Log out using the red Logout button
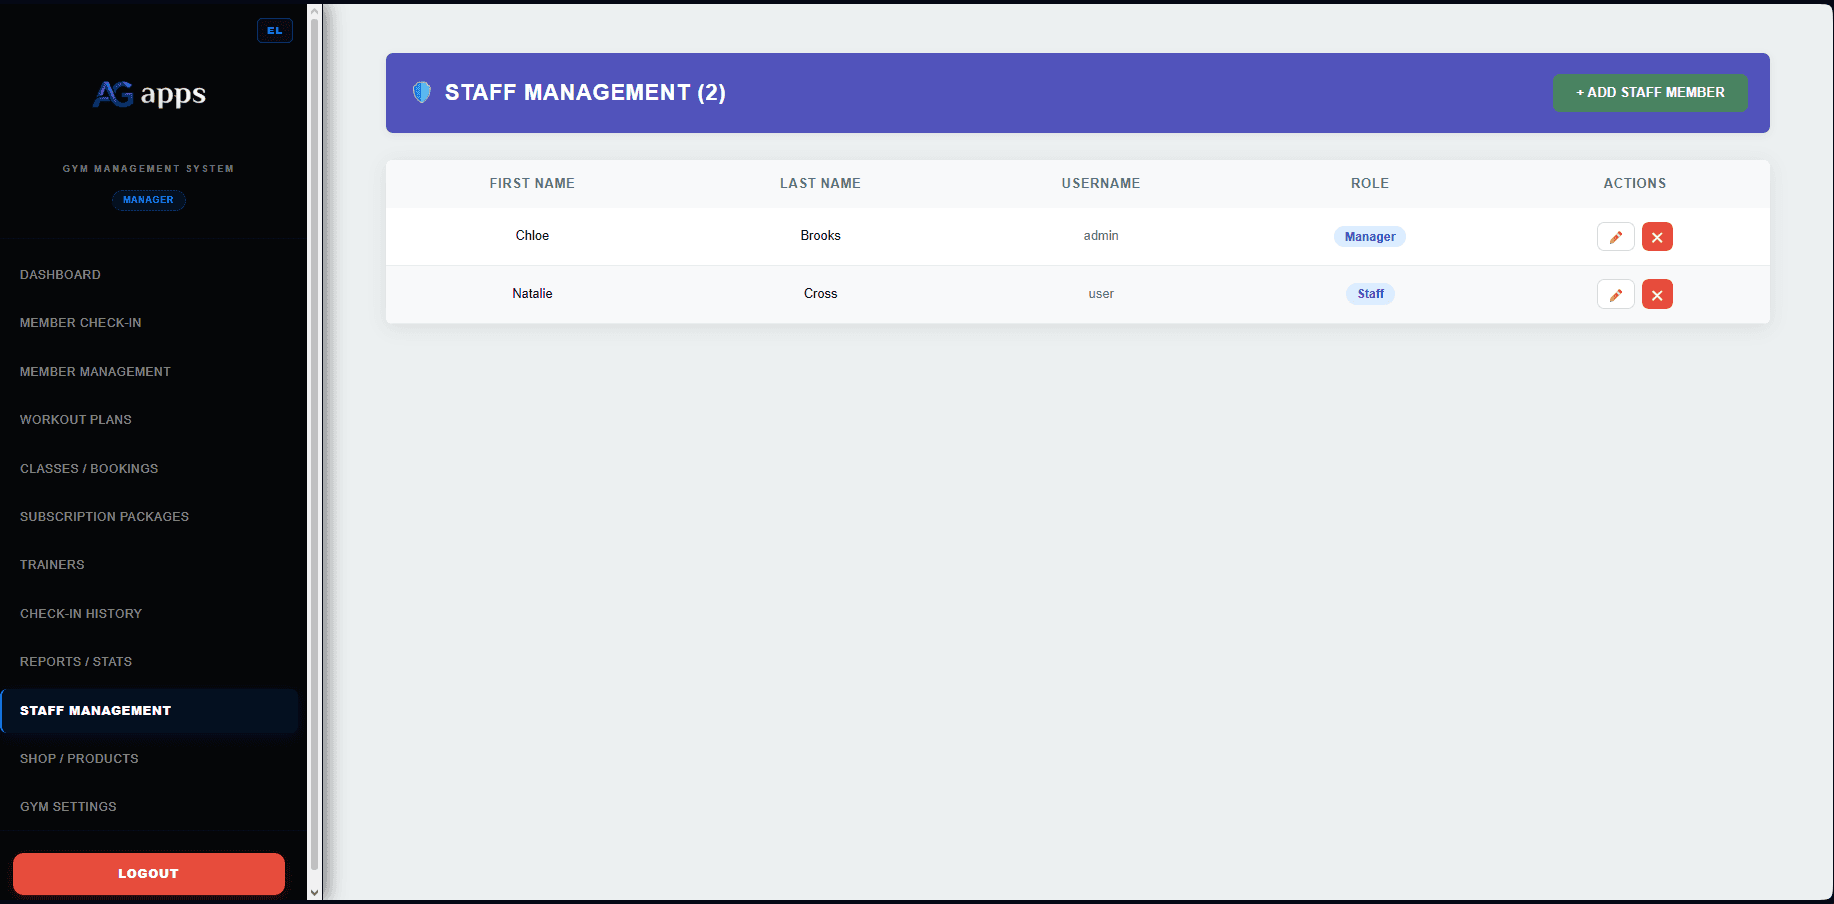 coord(149,873)
